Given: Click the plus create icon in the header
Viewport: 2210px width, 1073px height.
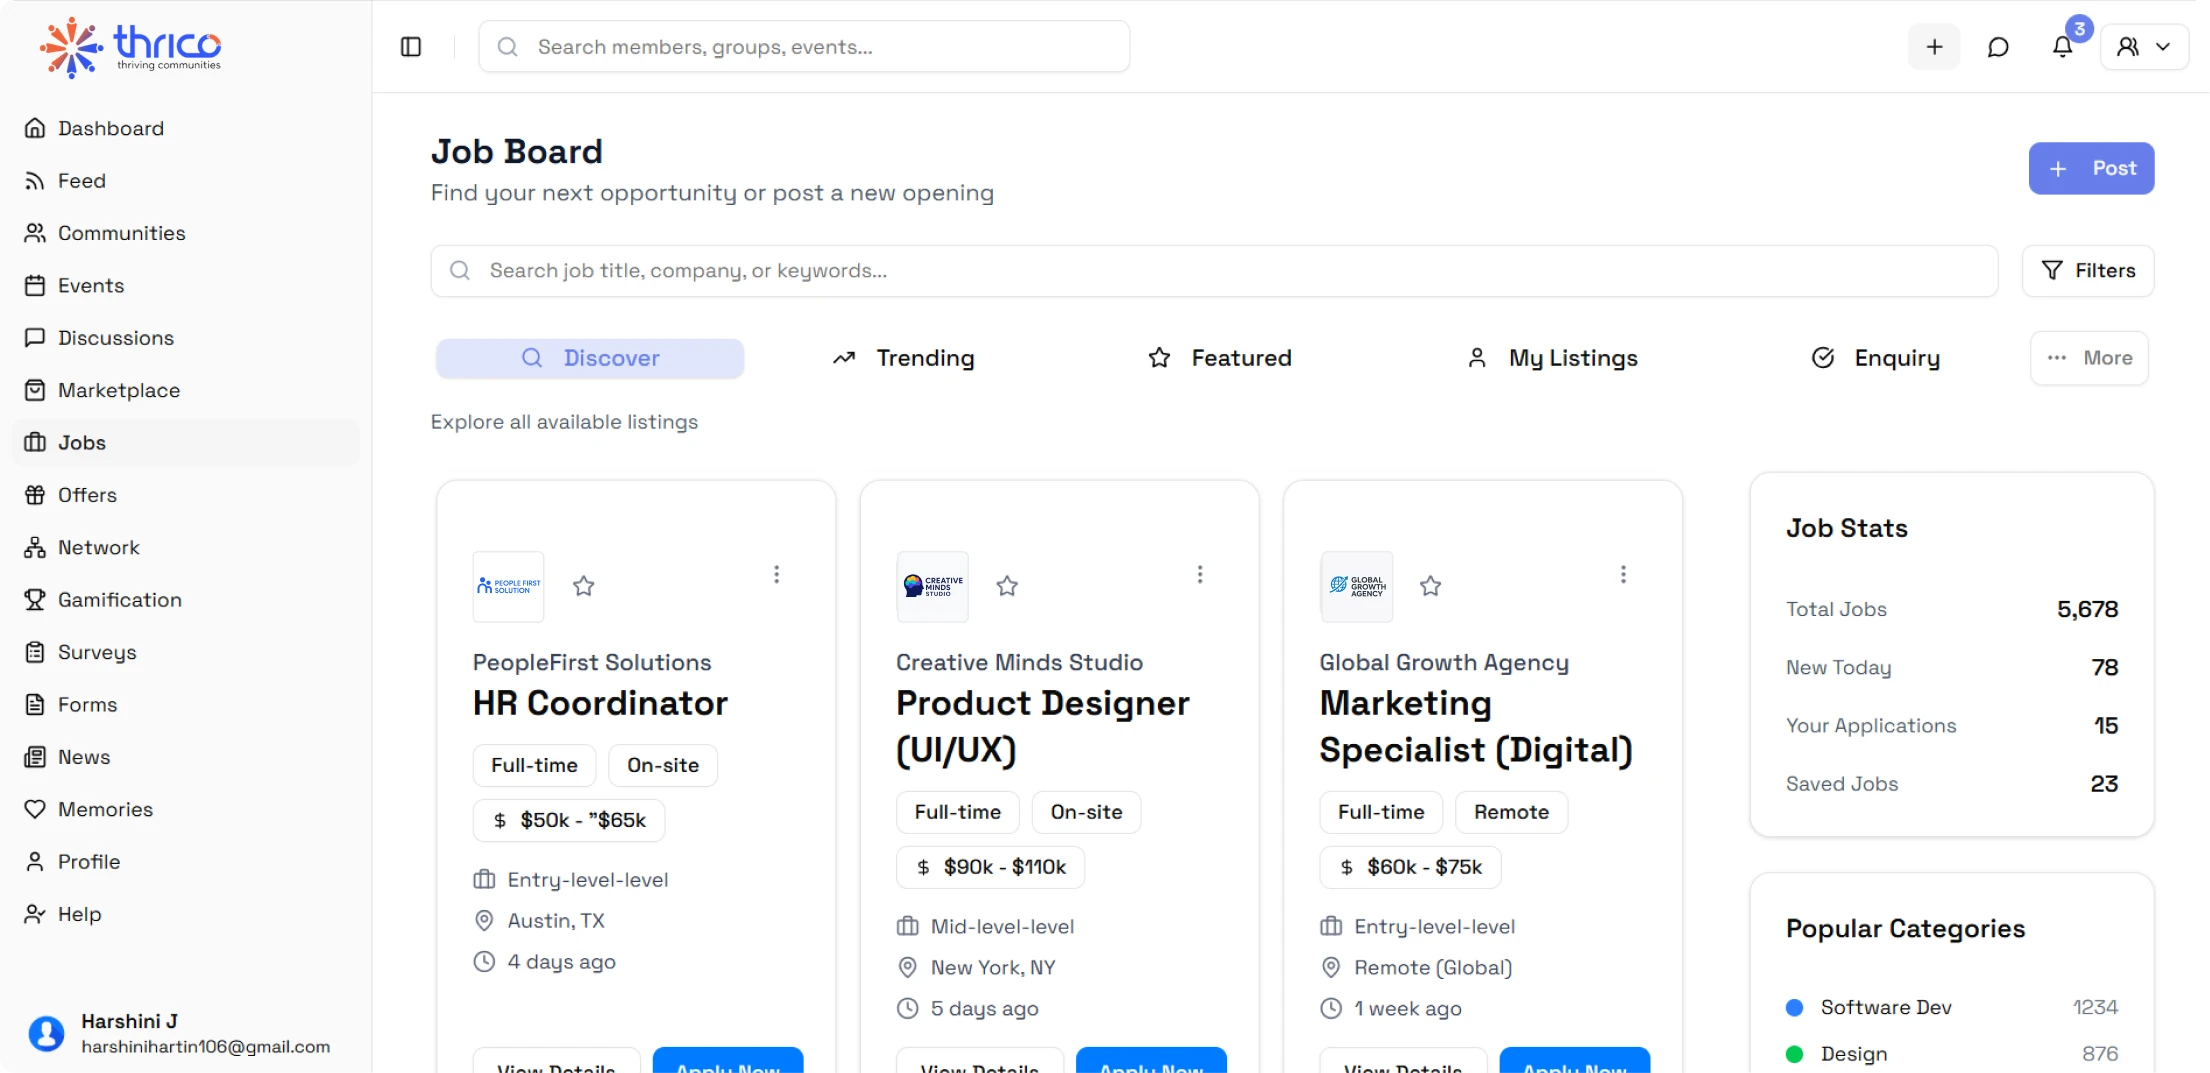Looking at the screenshot, I should coord(1934,47).
